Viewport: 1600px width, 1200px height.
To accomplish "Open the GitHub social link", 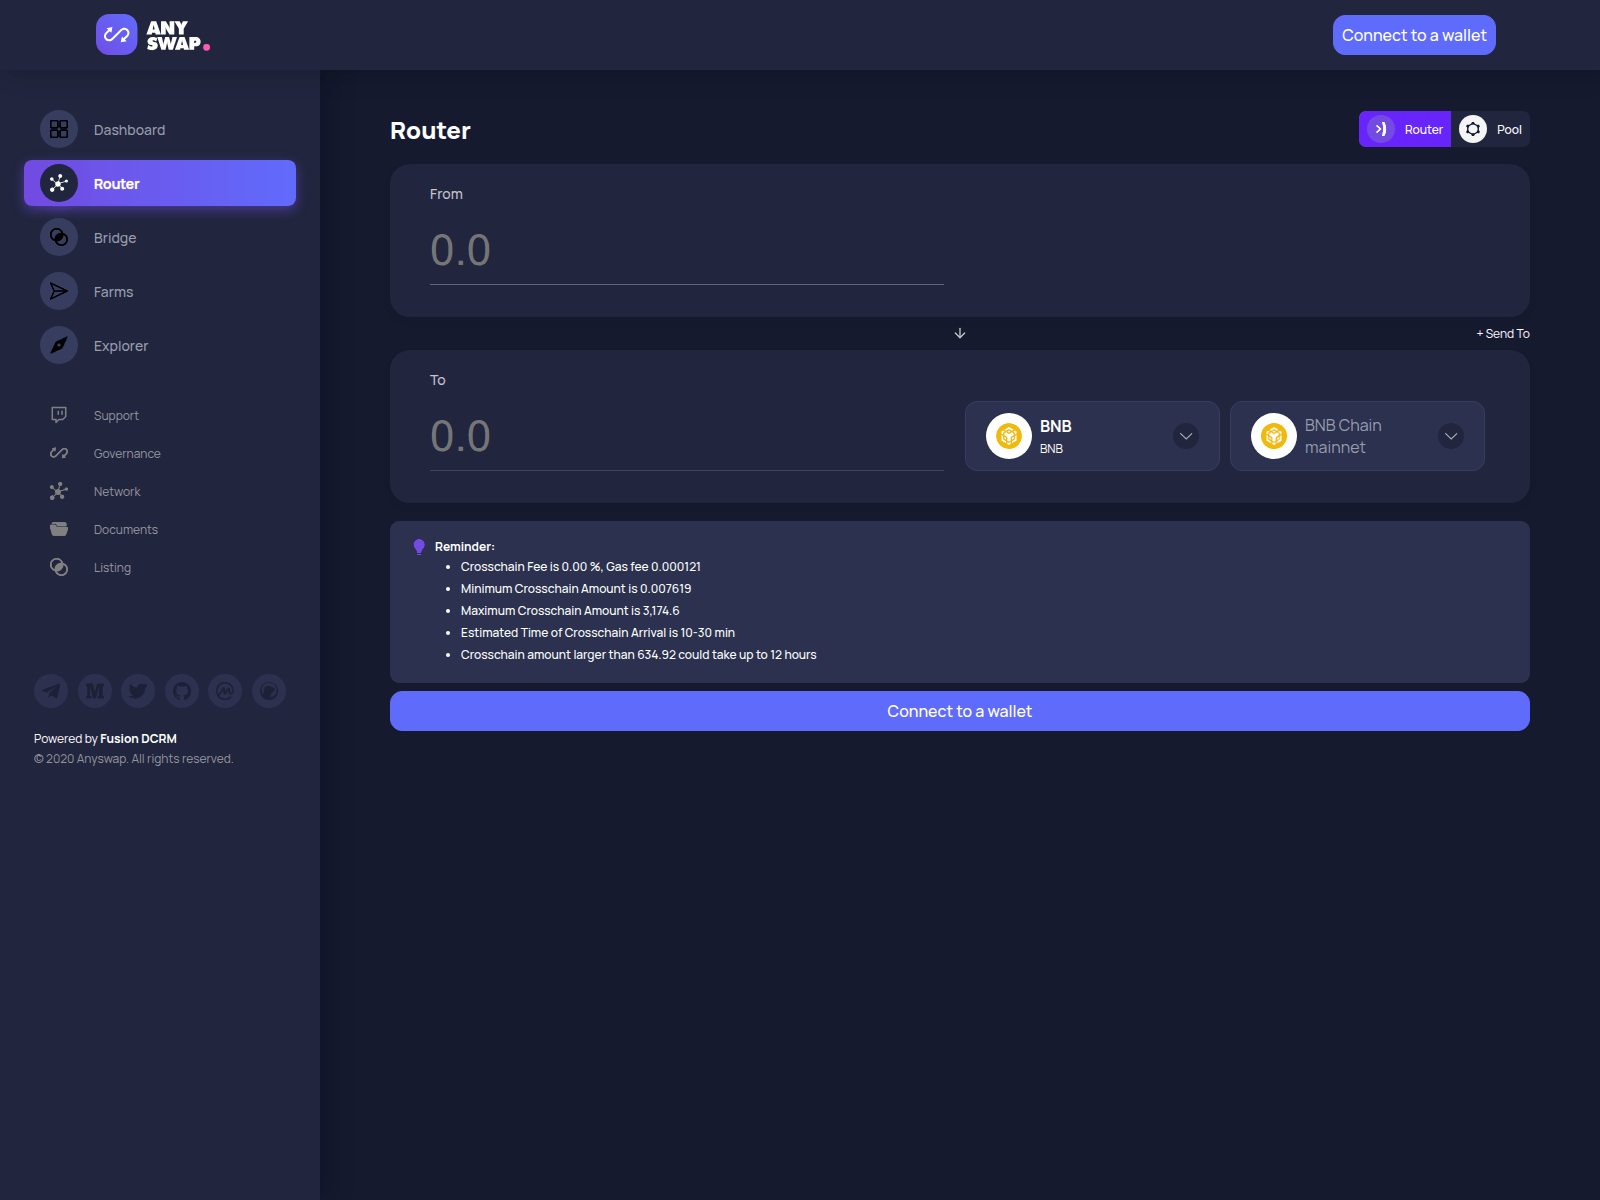I will click(182, 691).
